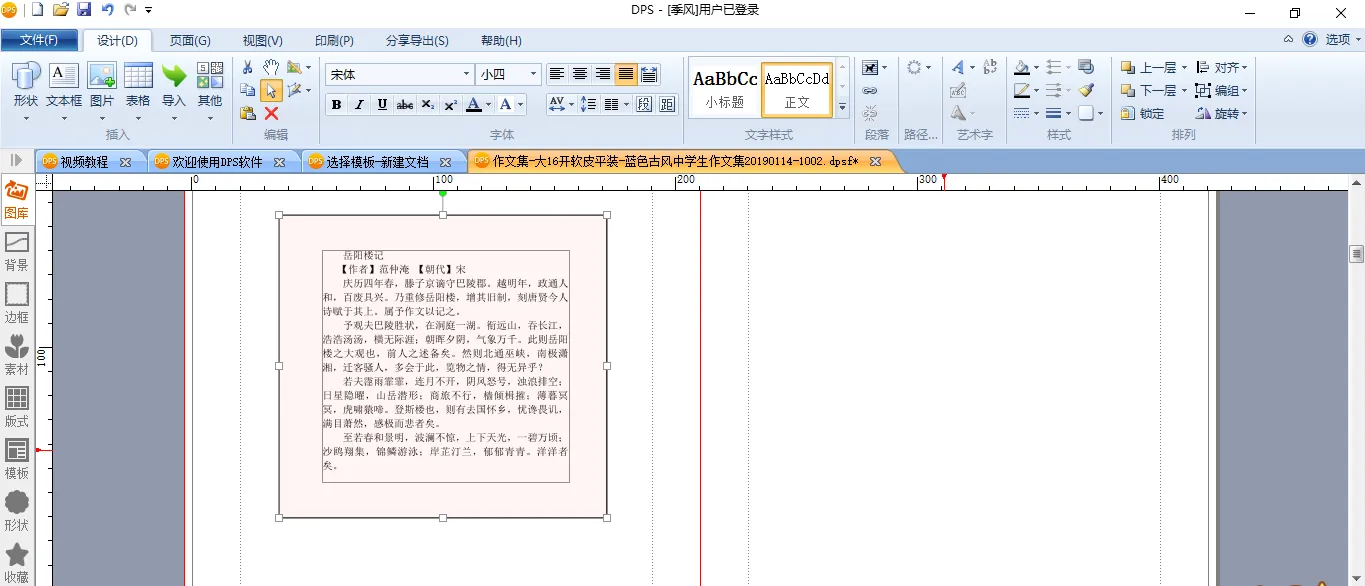Open the 图库 sidebar panel
This screenshot has width=1365, height=586.
click(16, 200)
